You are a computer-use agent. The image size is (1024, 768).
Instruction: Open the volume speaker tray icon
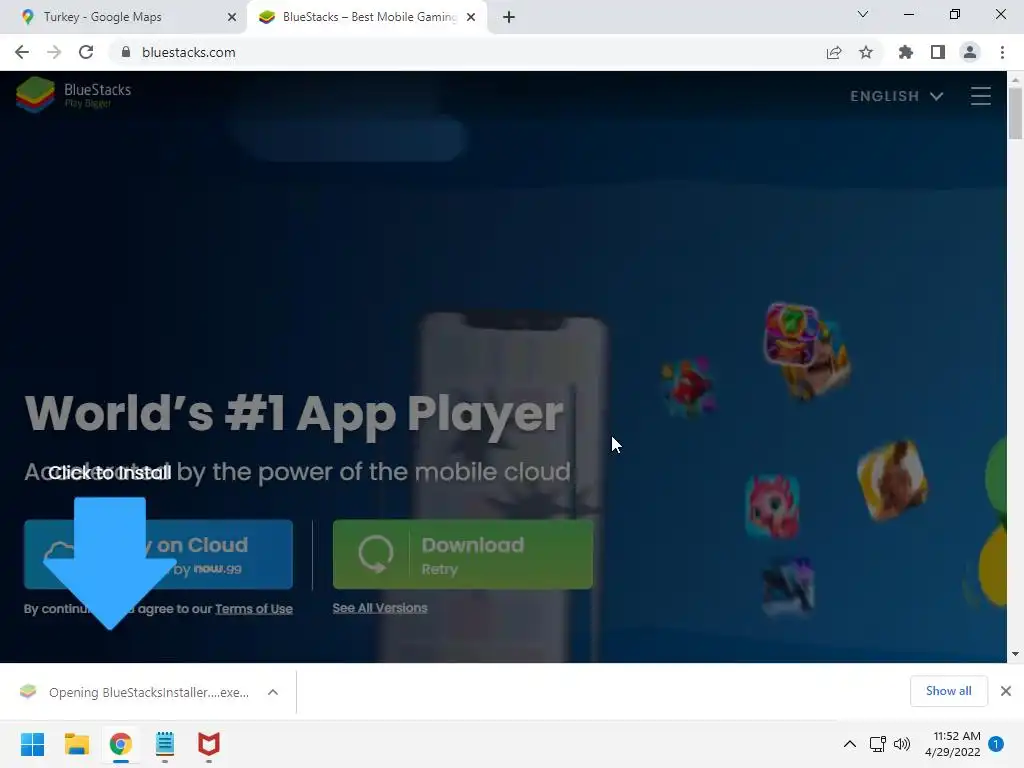coord(902,744)
